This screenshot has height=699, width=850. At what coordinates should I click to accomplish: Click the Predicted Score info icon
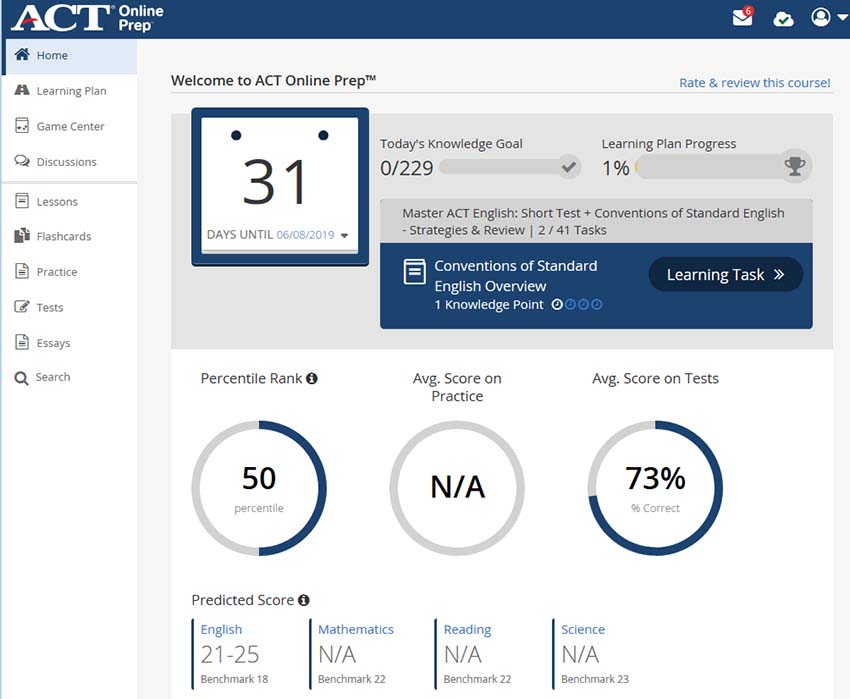pyautogui.click(x=304, y=600)
